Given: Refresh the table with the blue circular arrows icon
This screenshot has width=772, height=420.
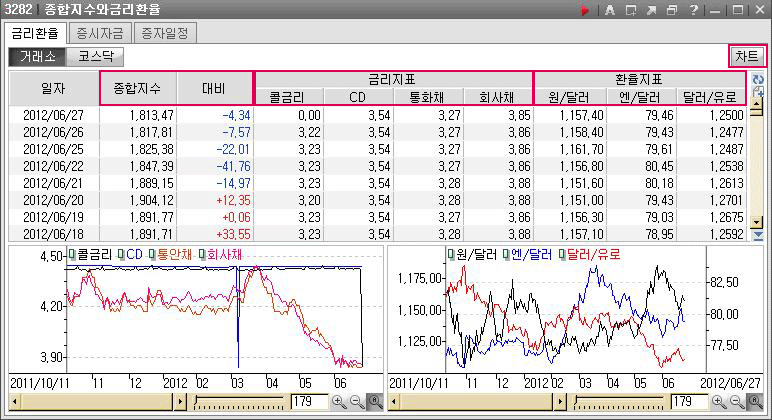Looking at the screenshot, I should click(758, 79).
